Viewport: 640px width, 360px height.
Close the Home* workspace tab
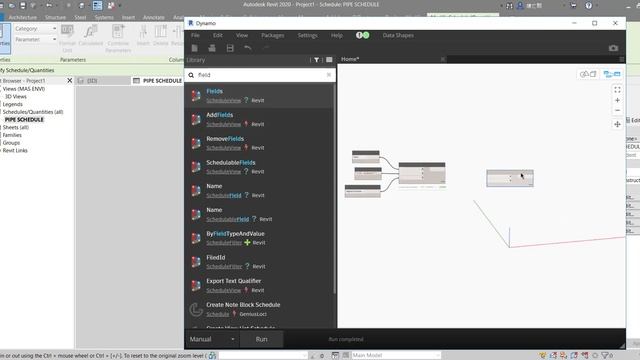click(442, 59)
